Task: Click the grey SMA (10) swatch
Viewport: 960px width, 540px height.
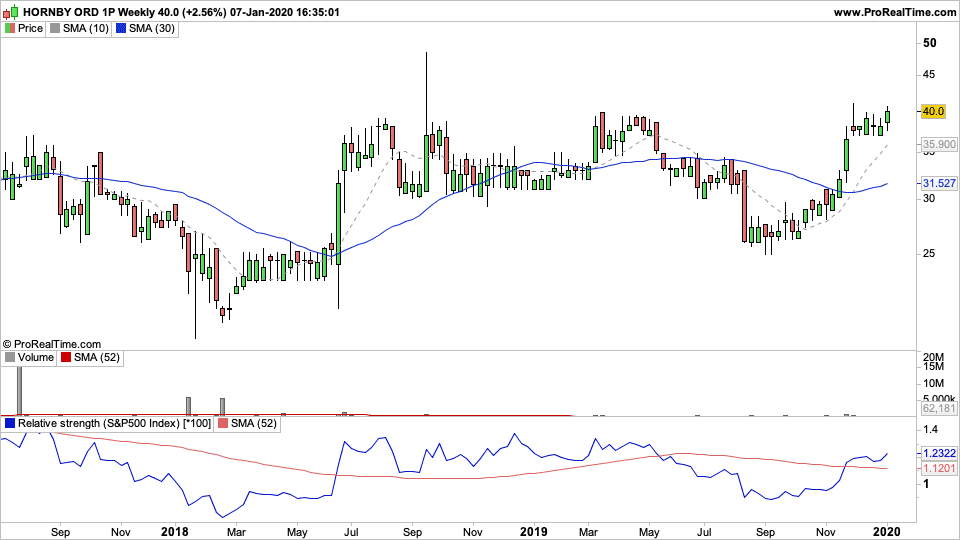Action: click(55, 28)
